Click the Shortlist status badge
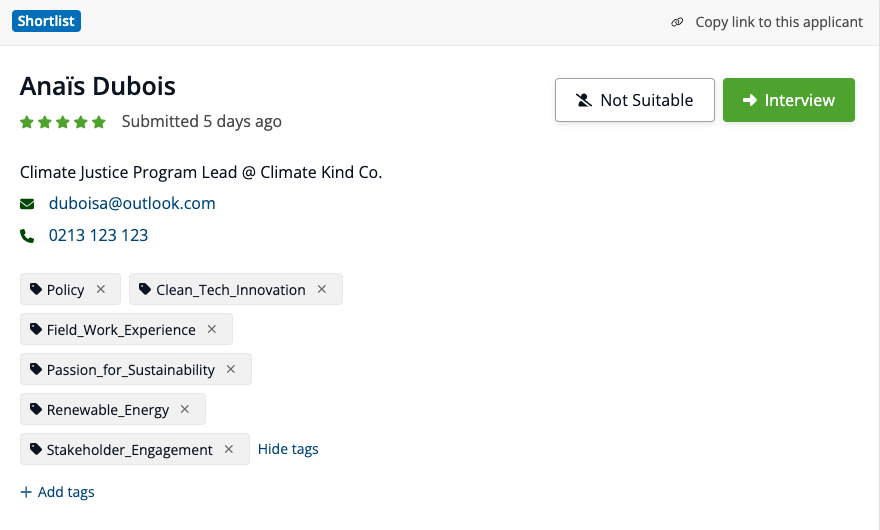 click(46, 21)
